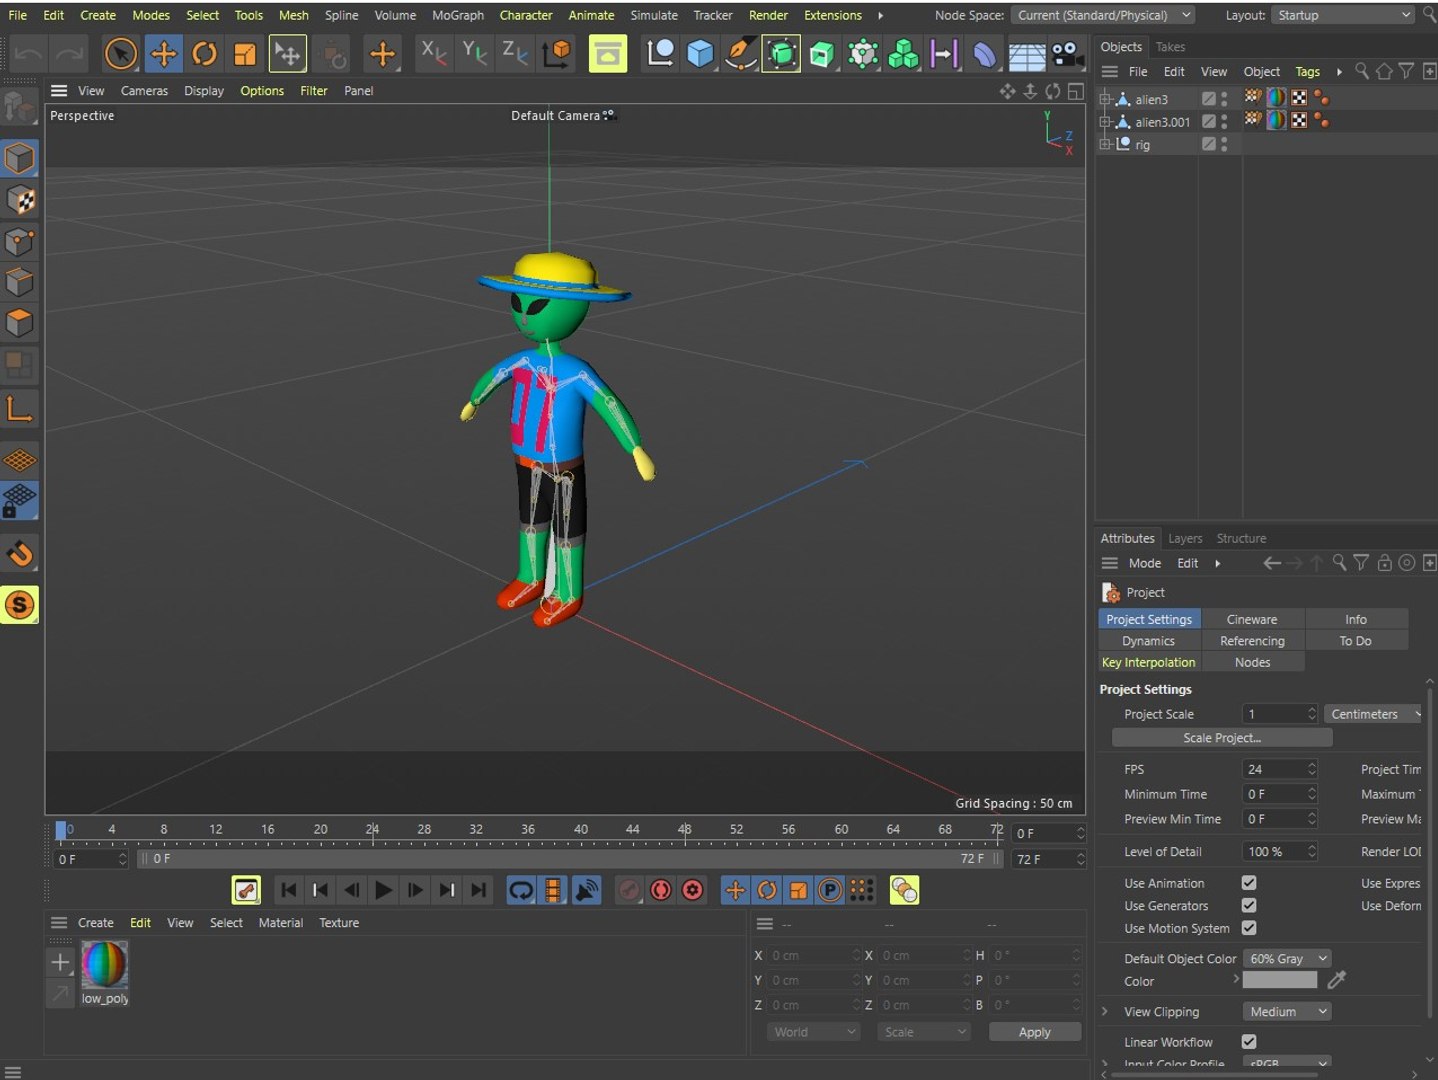The height and width of the screenshot is (1080, 1438).
Task: Click the Render View clapperboard icon
Action: [607, 54]
